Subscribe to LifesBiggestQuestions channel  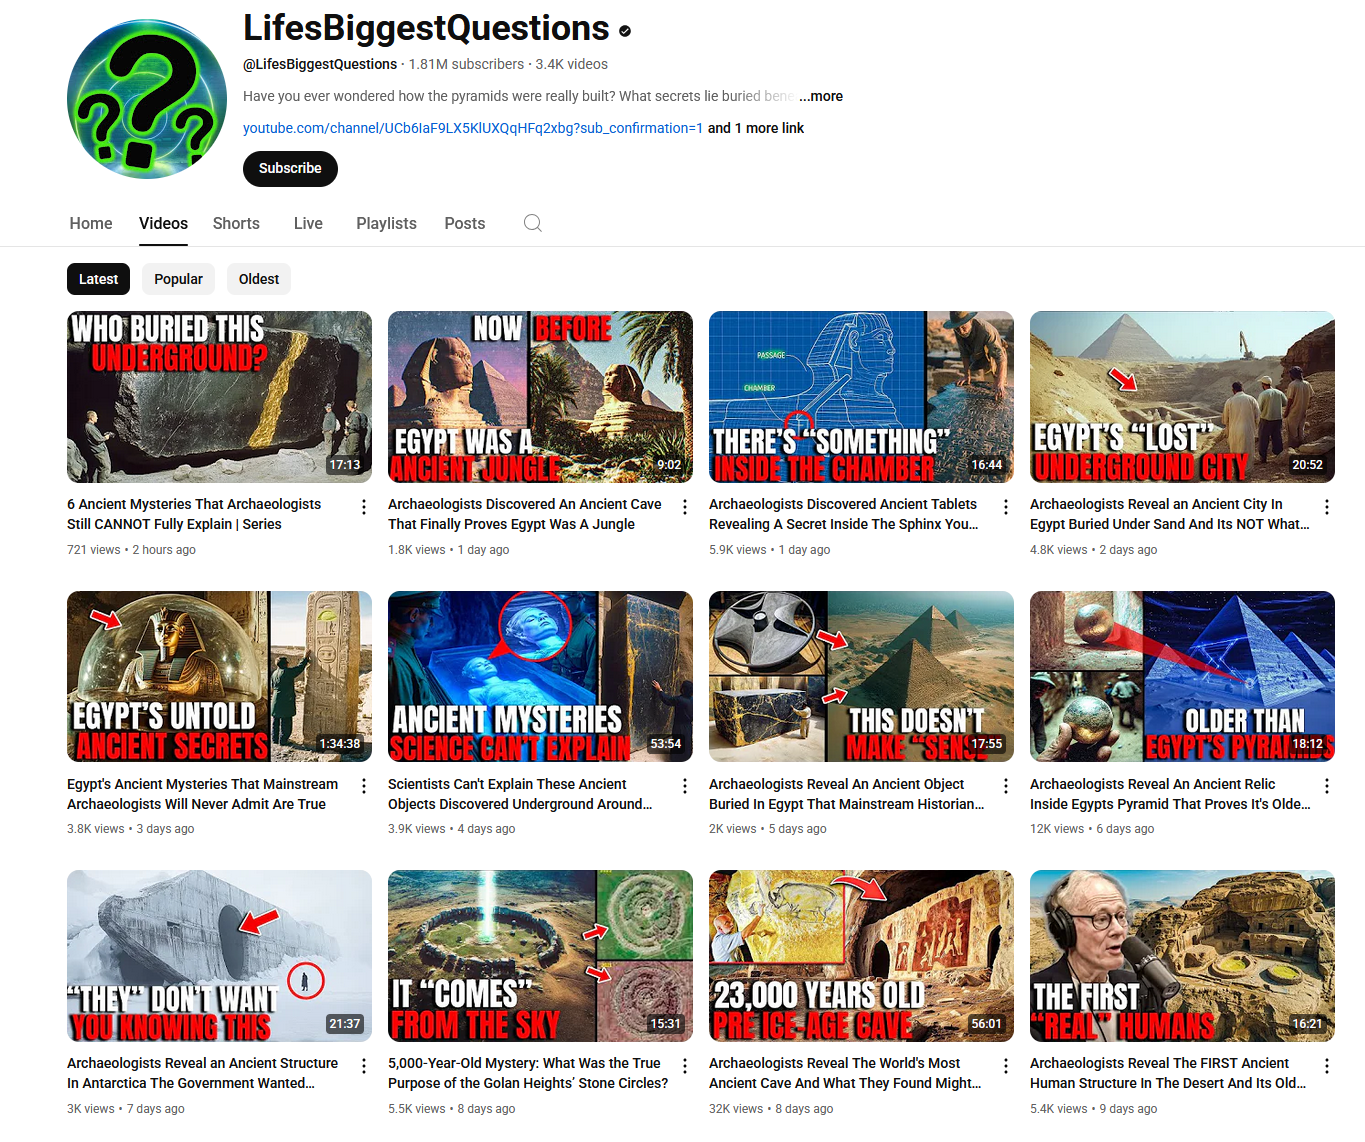coord(290,168)
